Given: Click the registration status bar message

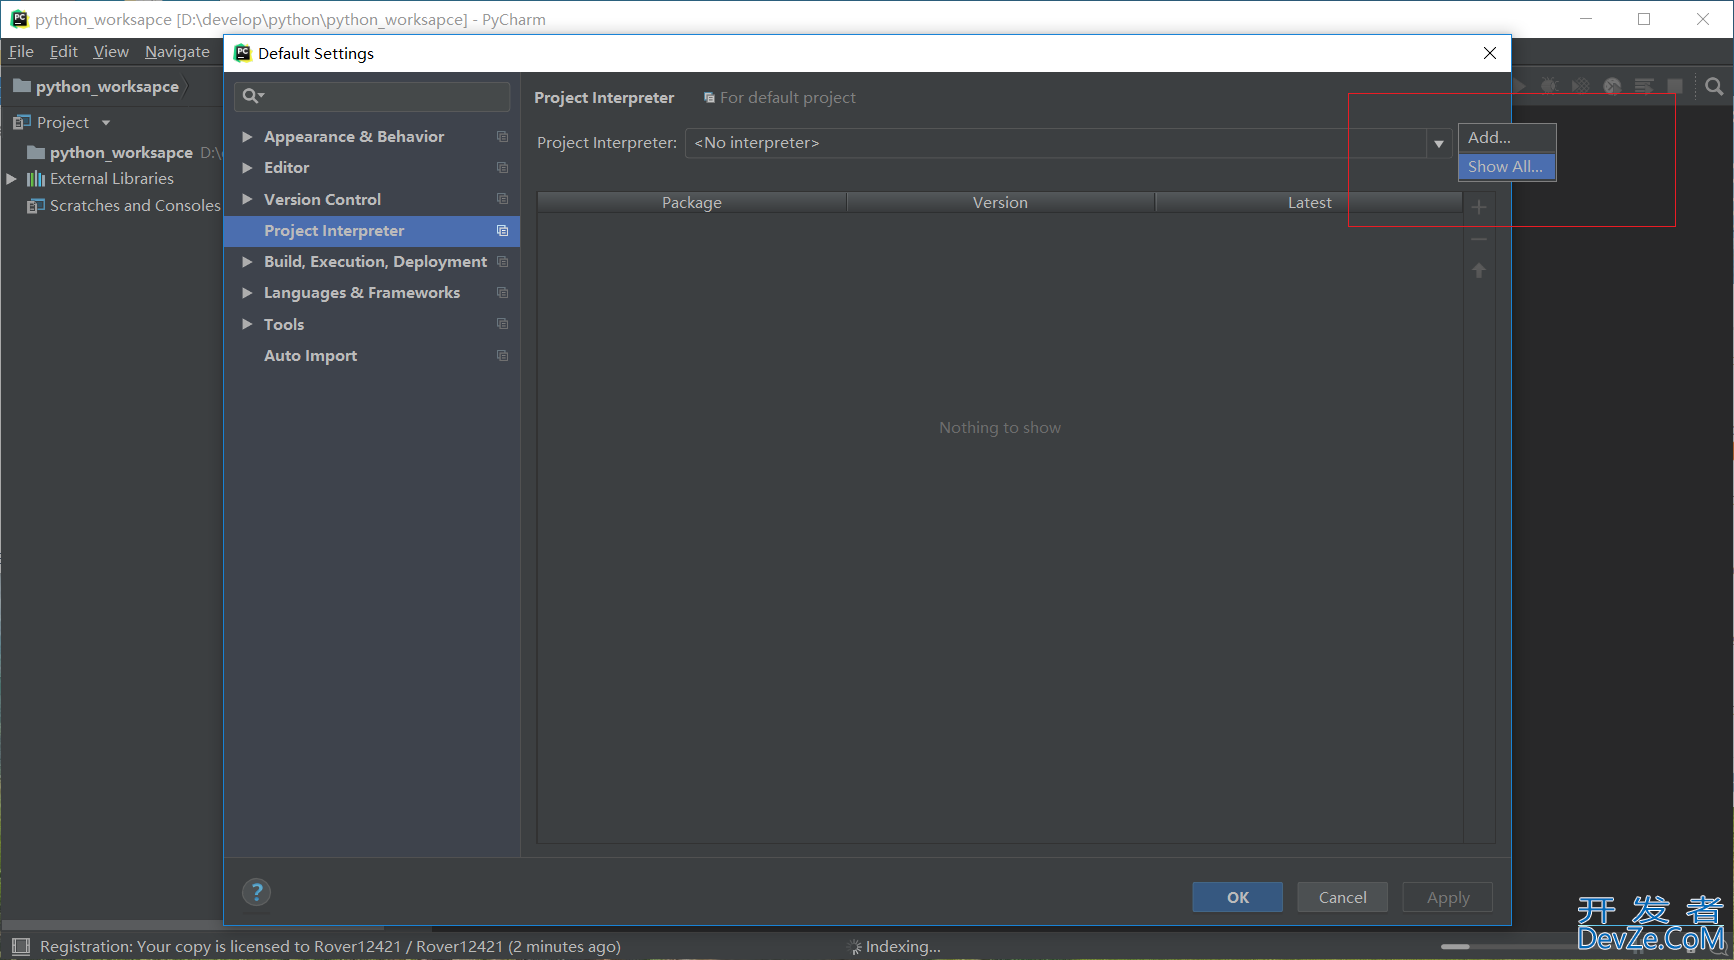Looking at the screenshot, I should [x=330, y=946].
